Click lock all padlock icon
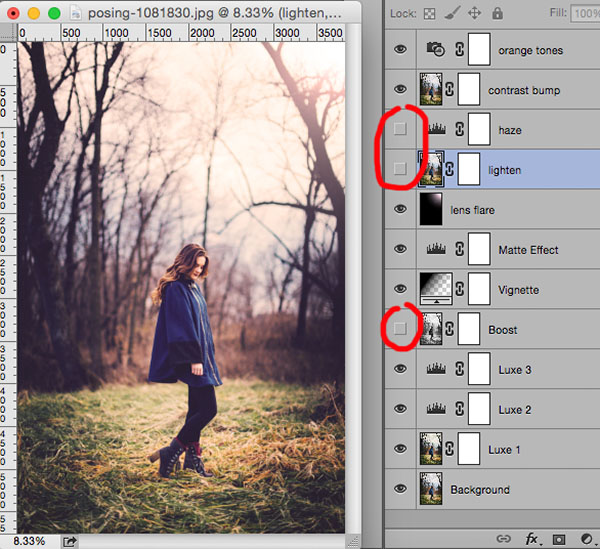 pyautogui.click(x=497, y=13)
